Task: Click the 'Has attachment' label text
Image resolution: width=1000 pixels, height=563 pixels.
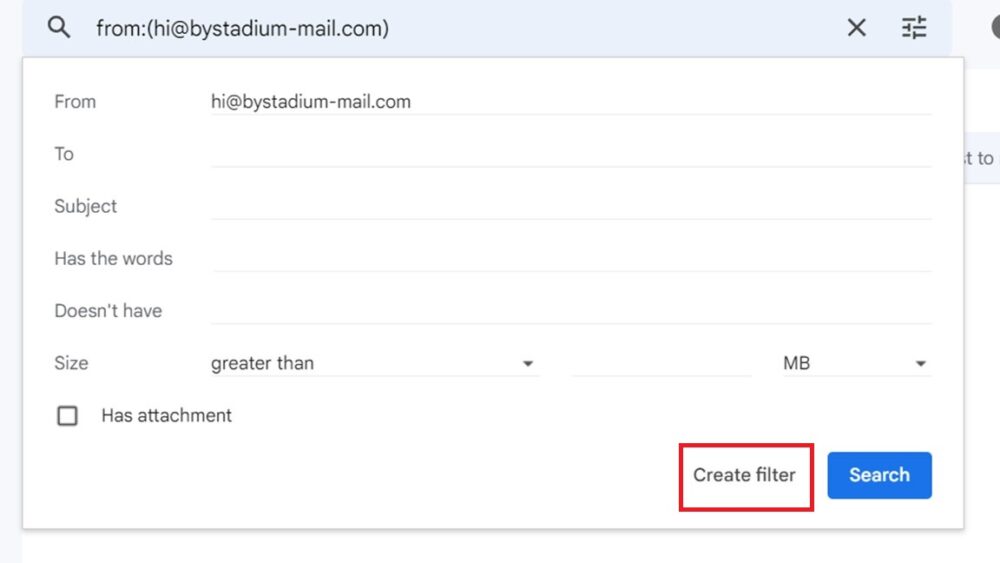Action: 166,416
